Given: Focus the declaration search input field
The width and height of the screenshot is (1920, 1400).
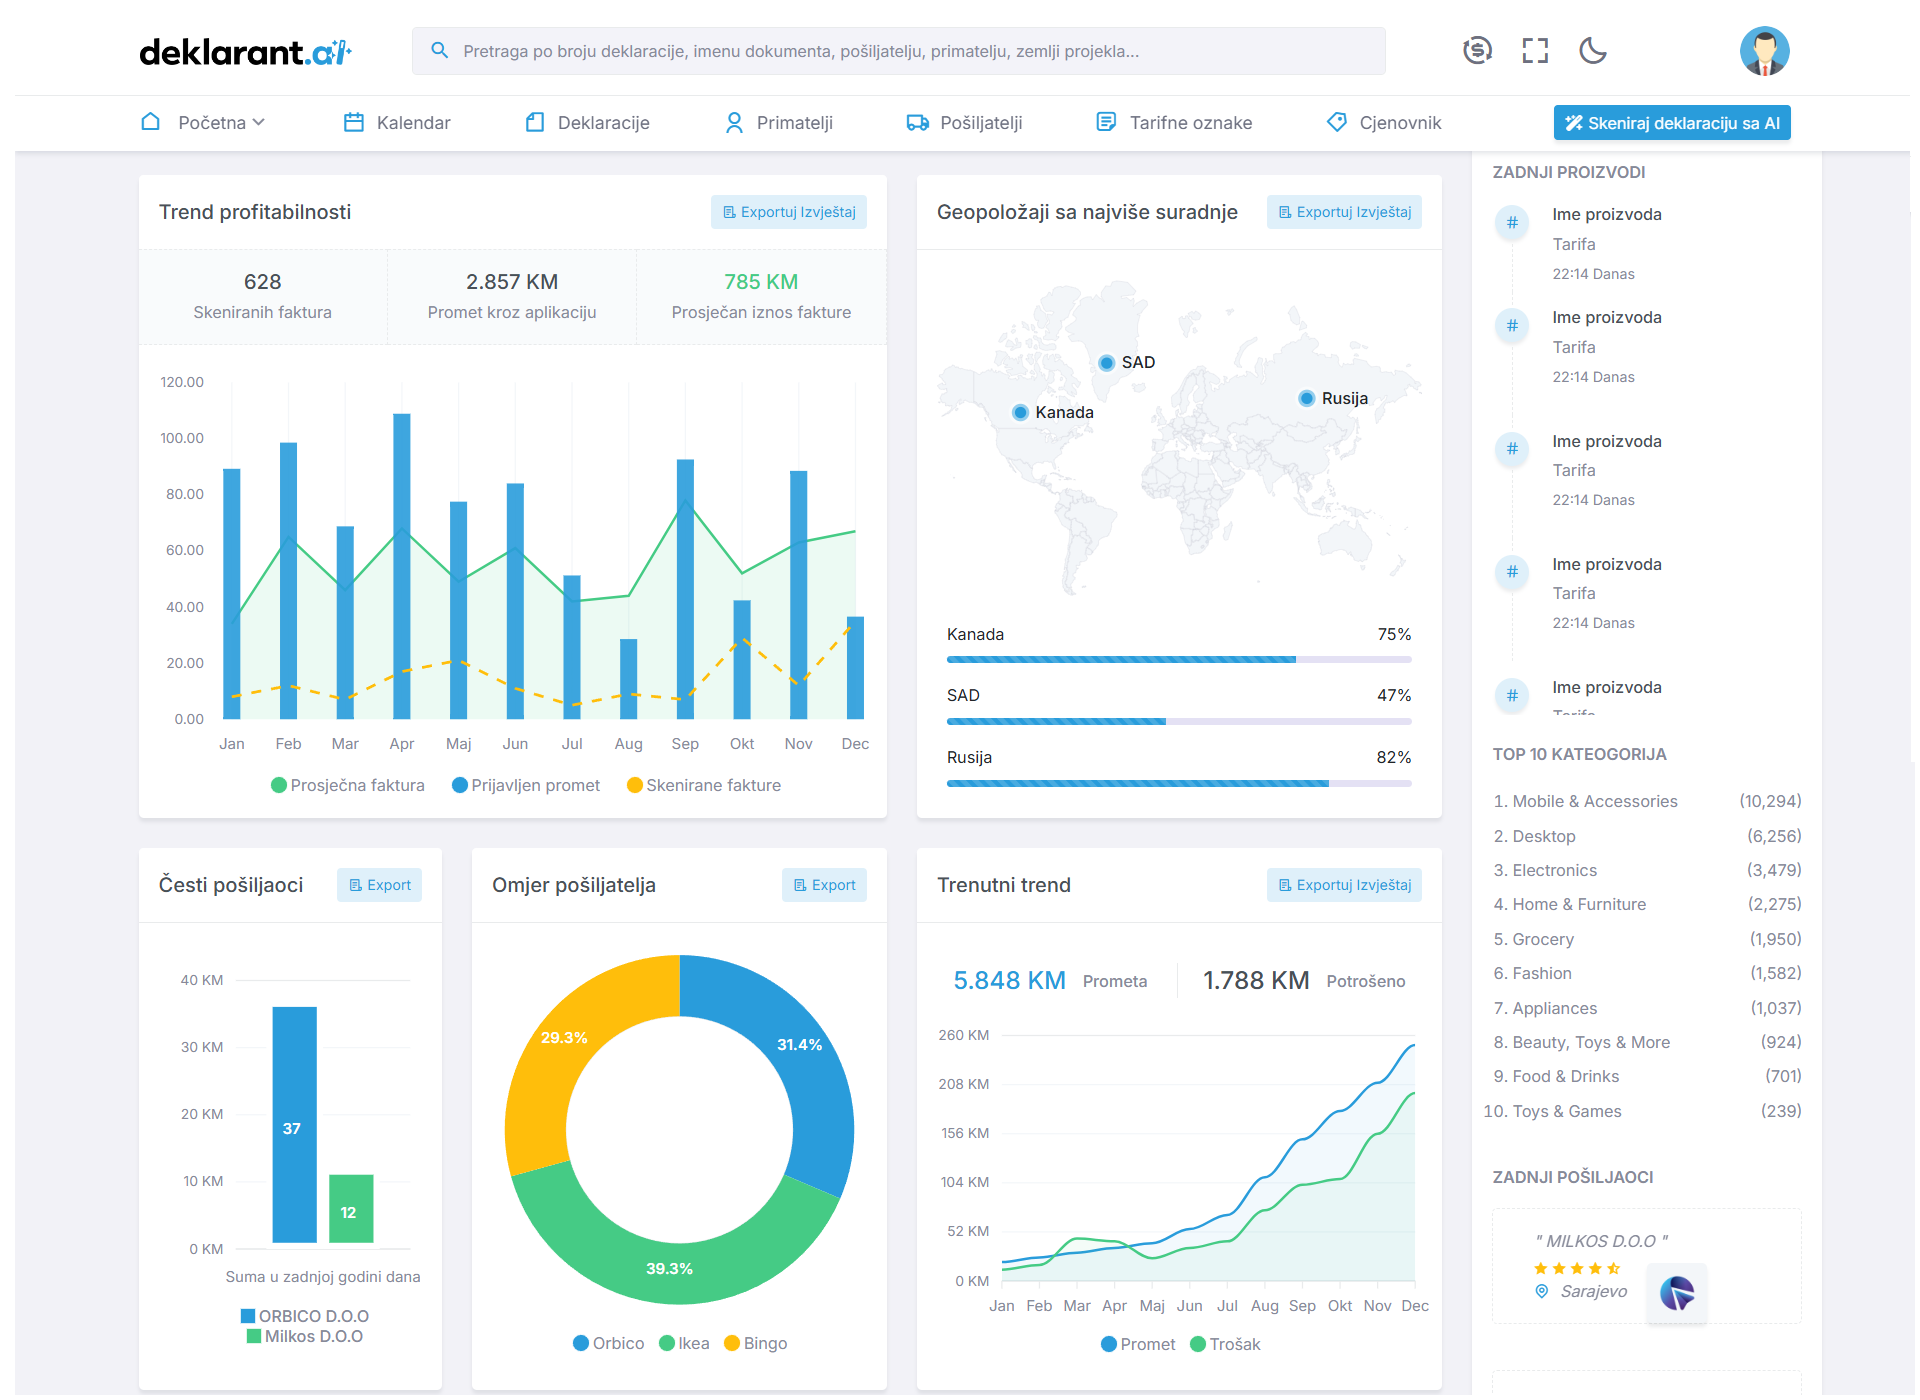Looking at the screenshot, I should click(x=900, y=51).
